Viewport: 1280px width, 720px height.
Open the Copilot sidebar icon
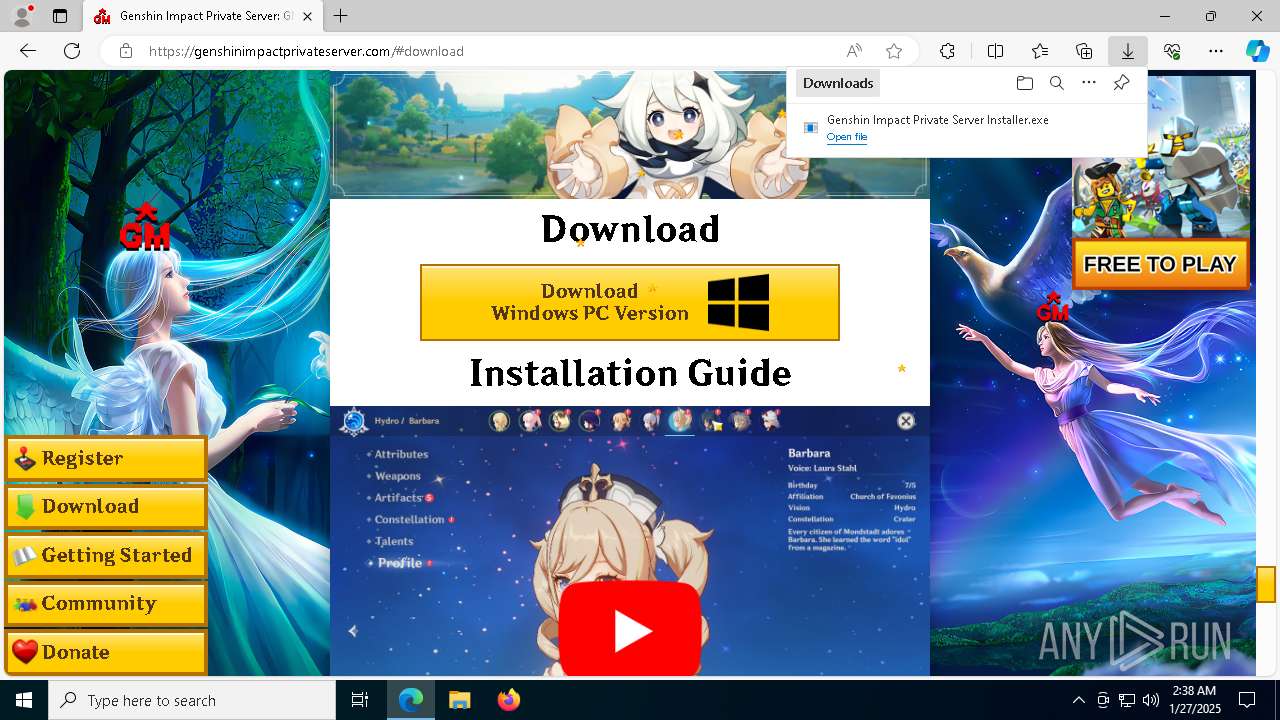(x=1257, y=51)
